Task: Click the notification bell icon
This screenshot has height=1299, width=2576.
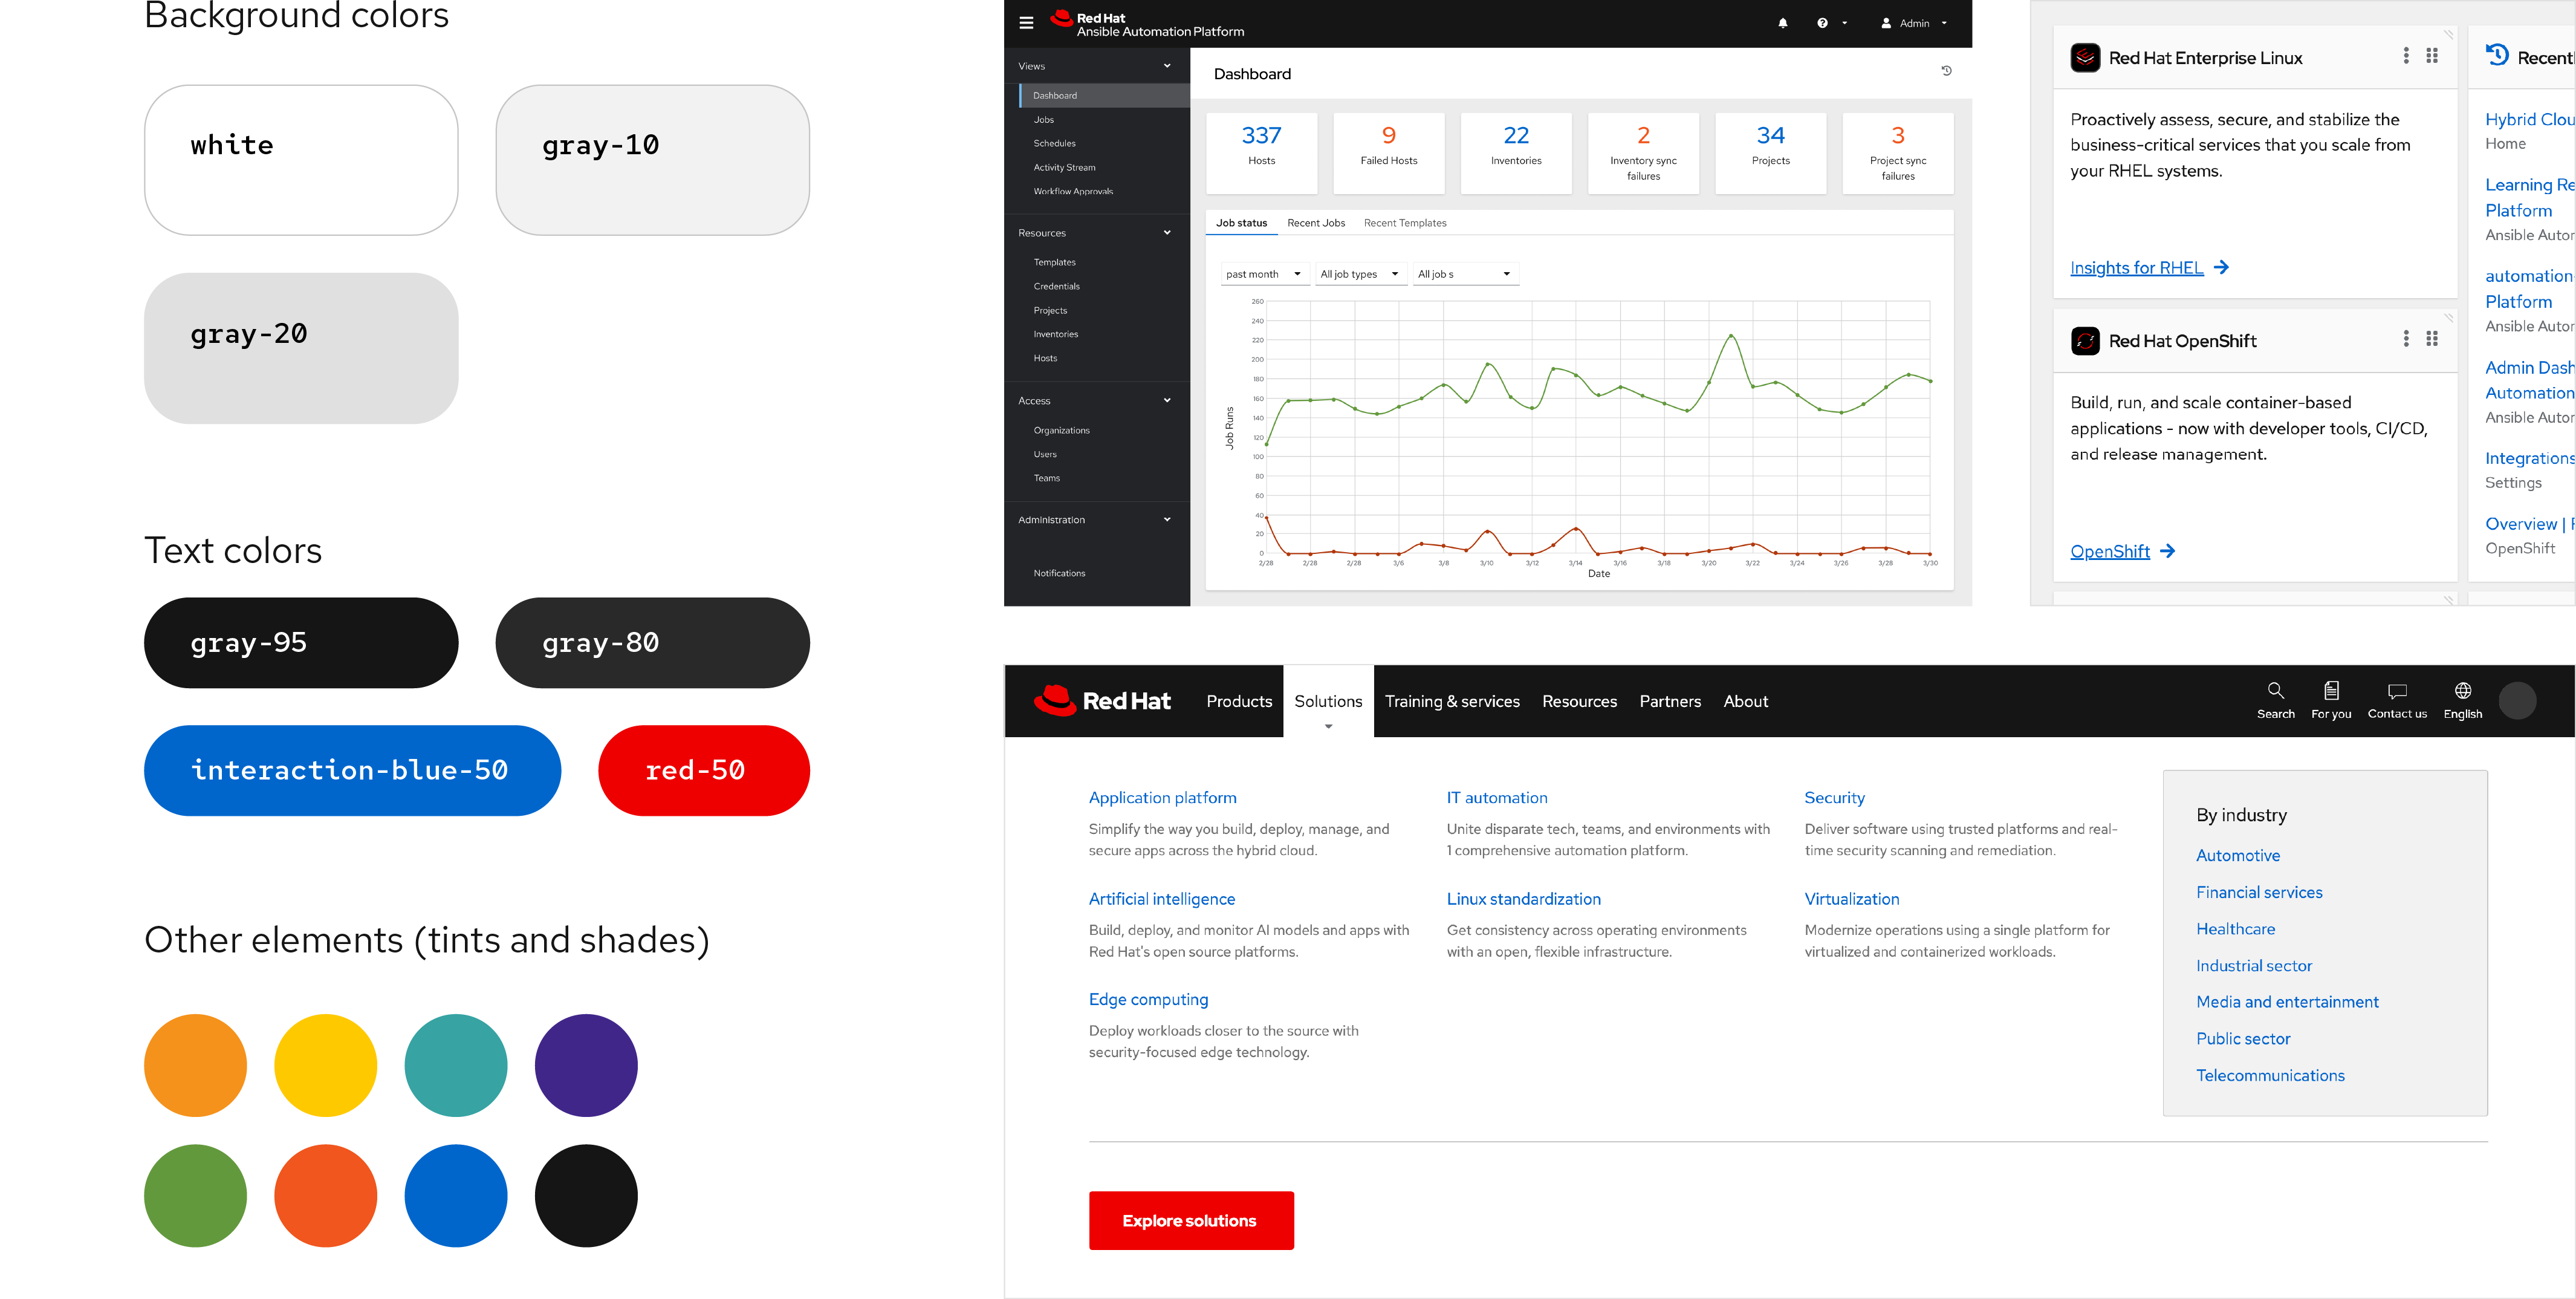Action: (1782, 22)
